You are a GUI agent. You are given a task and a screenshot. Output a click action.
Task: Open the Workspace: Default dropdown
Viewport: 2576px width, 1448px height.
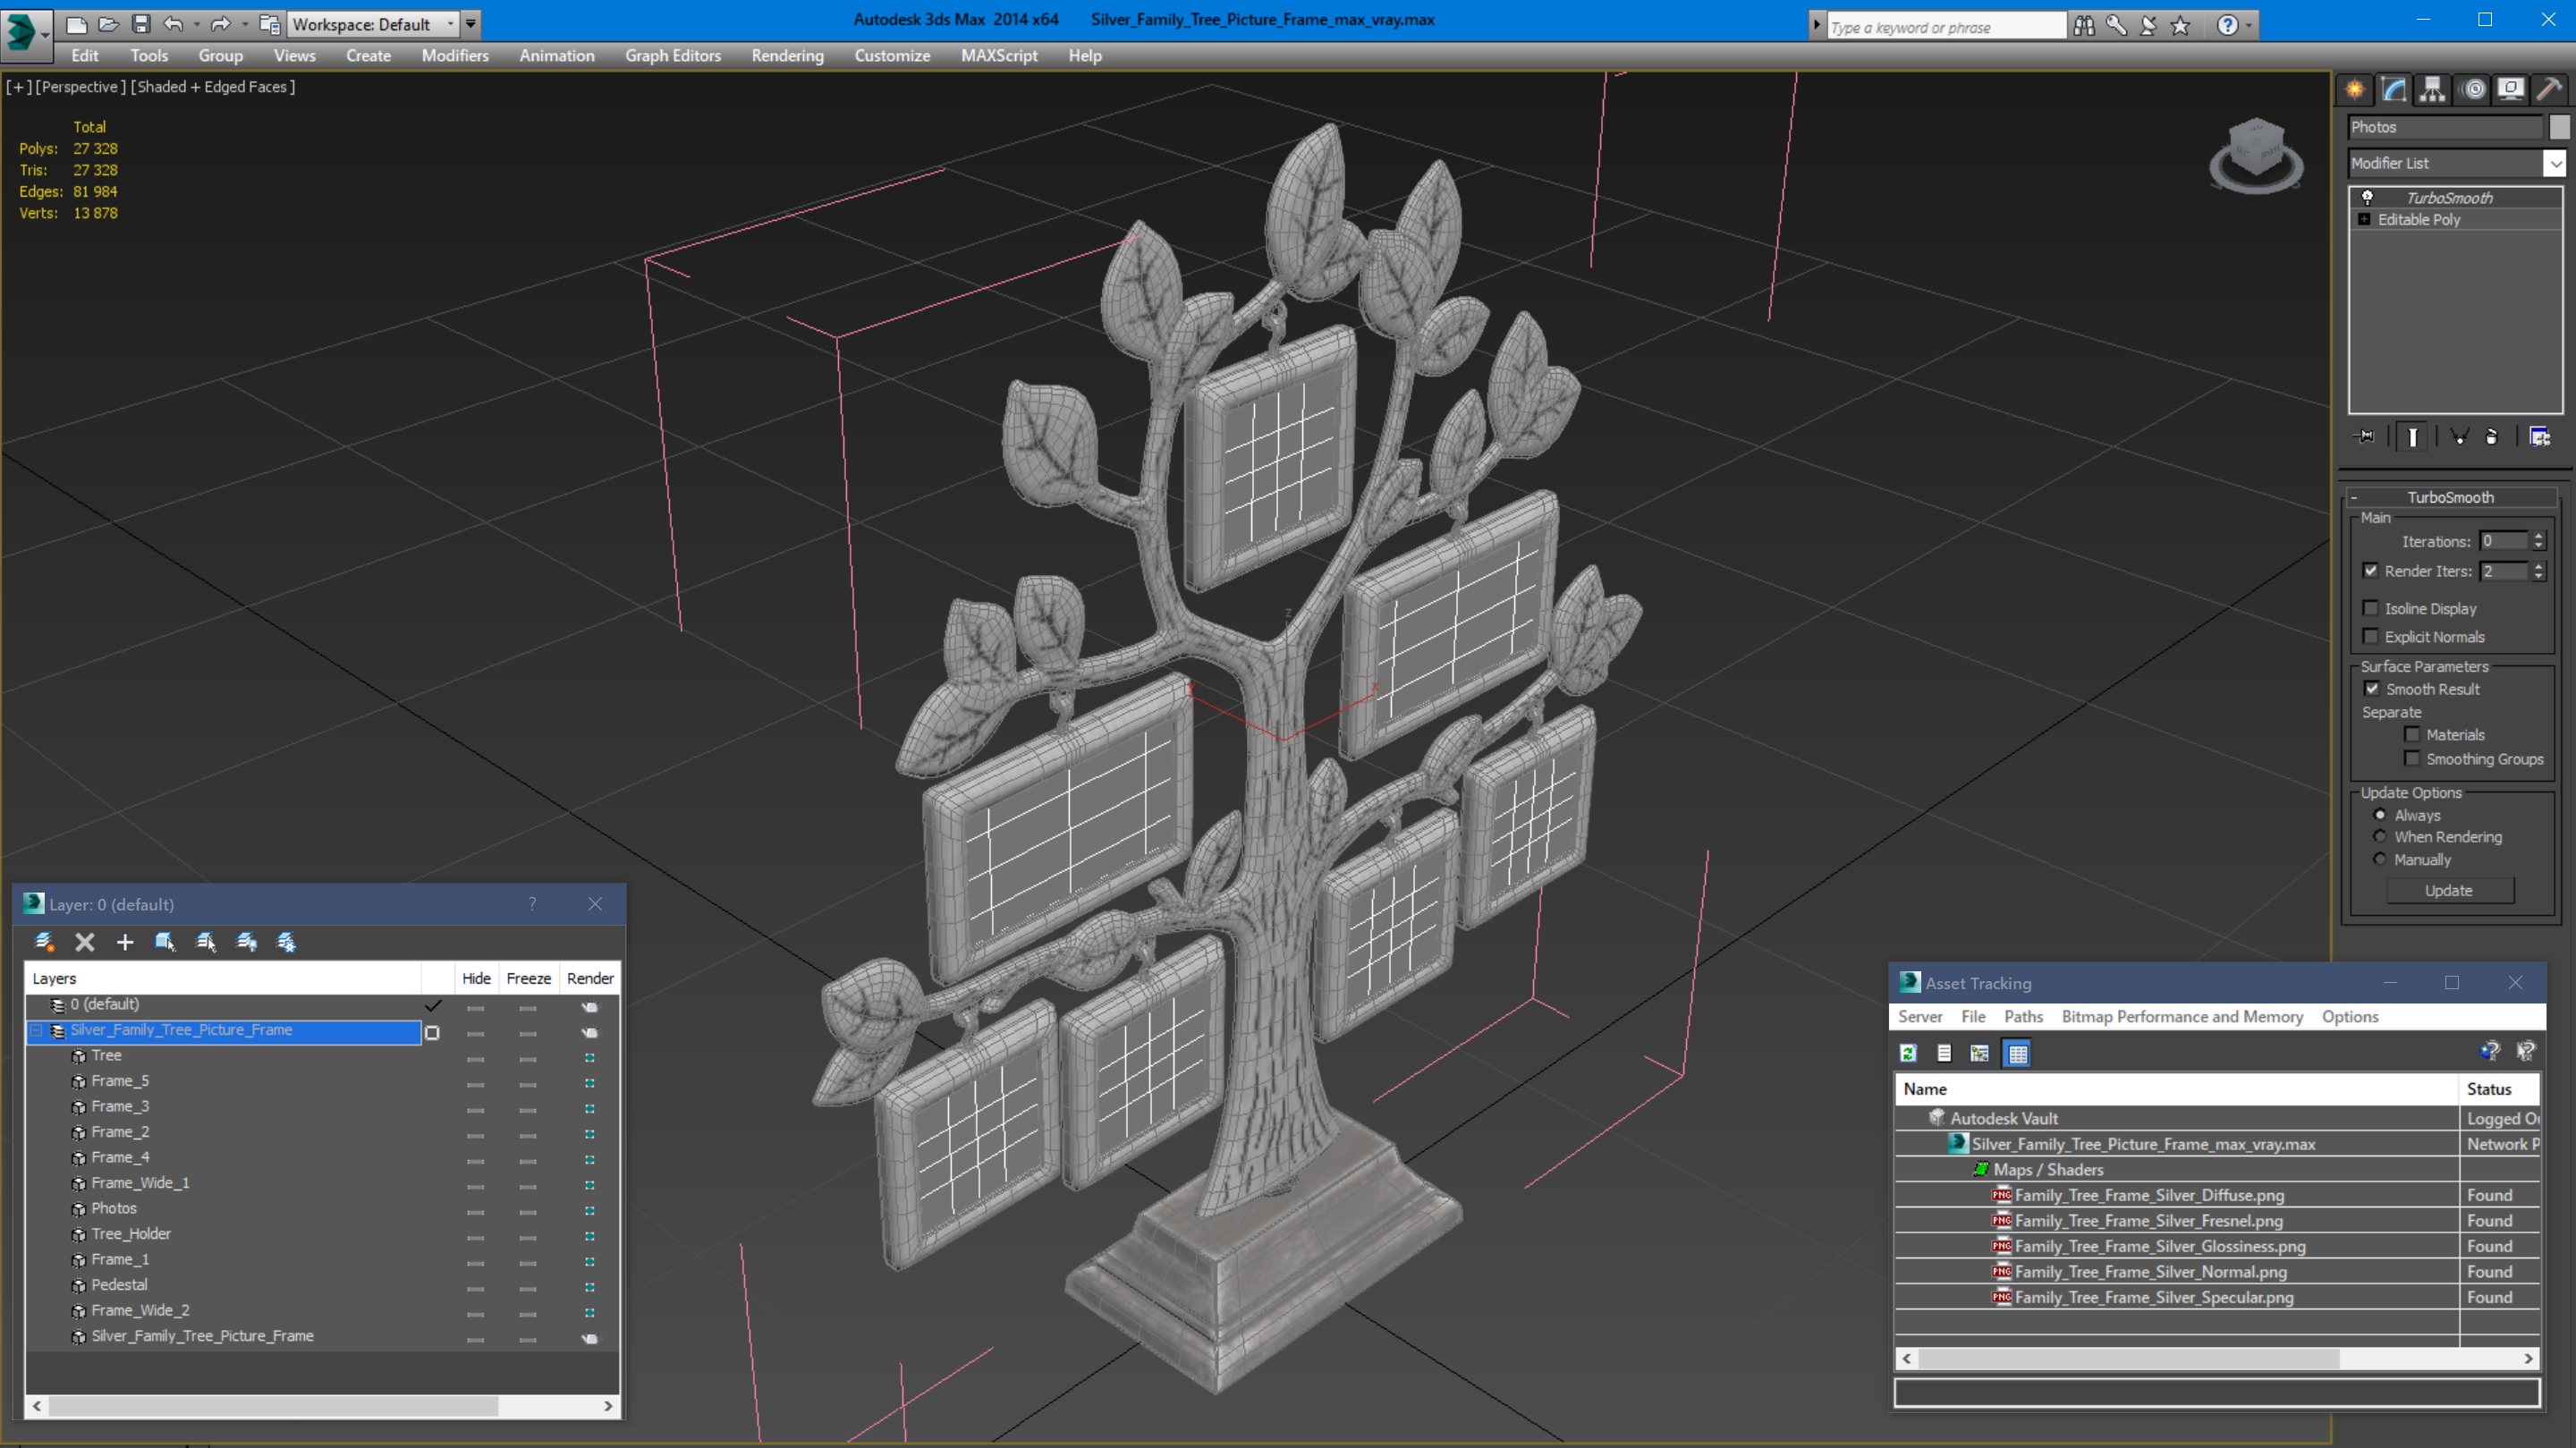click(371, 24)
